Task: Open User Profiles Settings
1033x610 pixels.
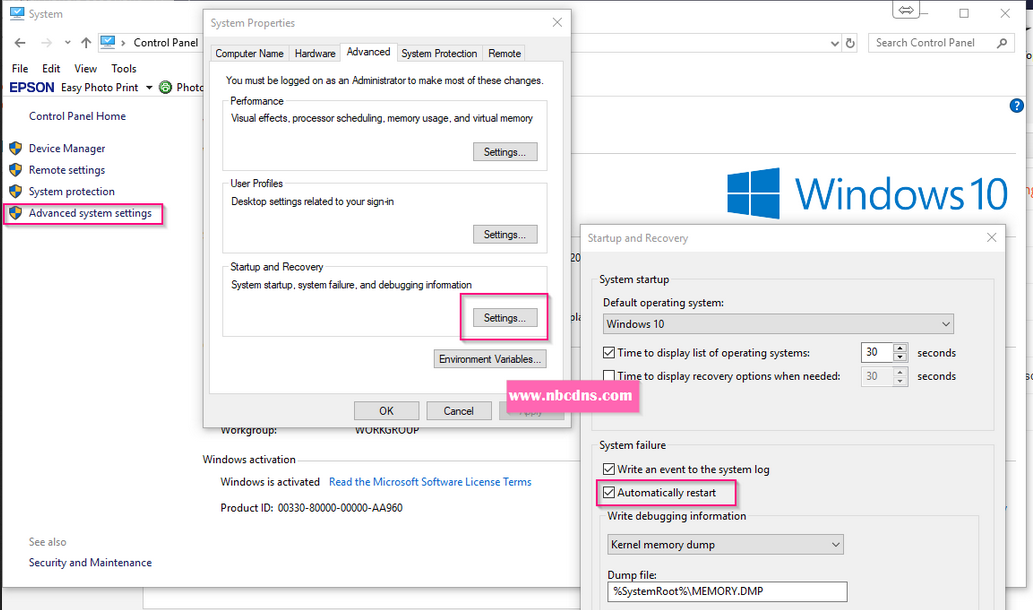Action: 505,235
